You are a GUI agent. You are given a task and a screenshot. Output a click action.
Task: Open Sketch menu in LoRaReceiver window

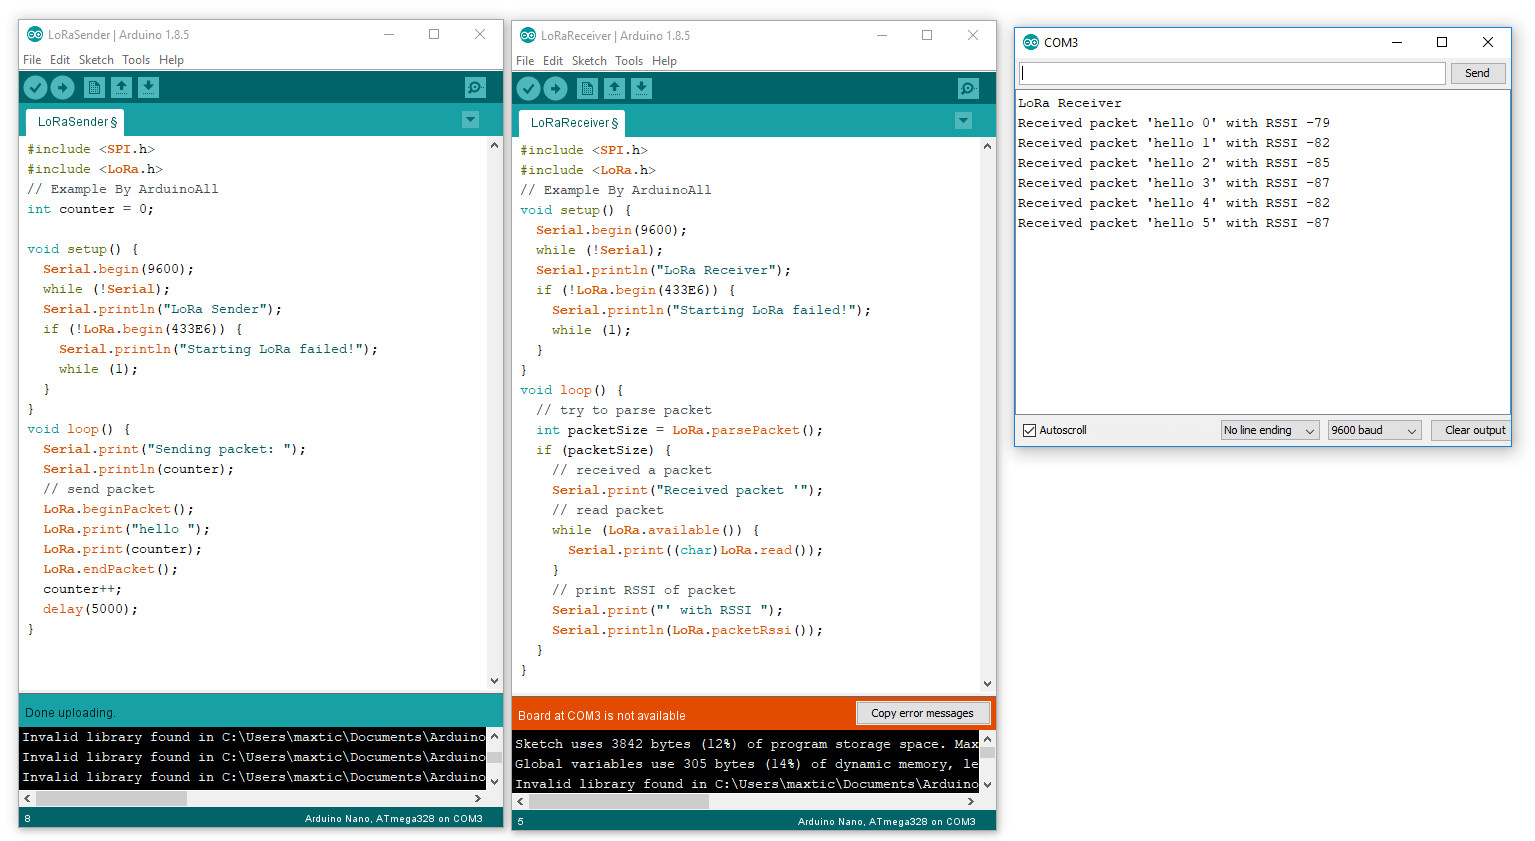[589, 61]
